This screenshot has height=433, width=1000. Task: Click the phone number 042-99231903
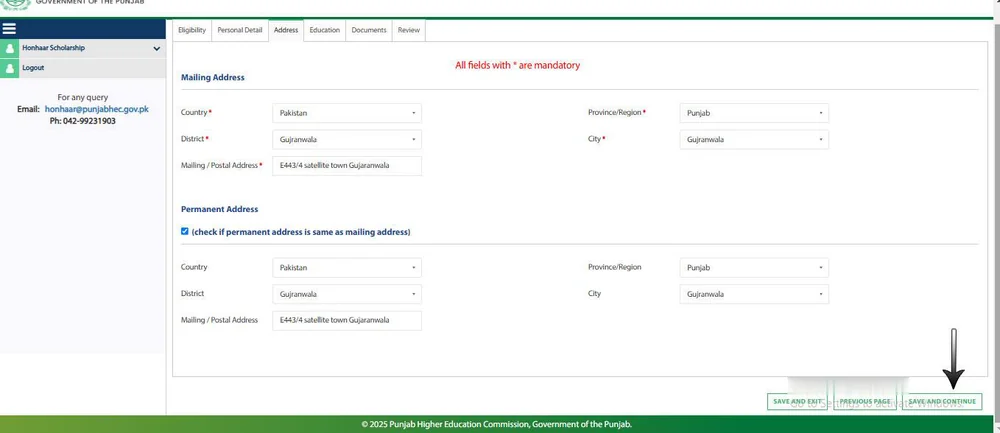pyautogui.click(x=89, y=121)
